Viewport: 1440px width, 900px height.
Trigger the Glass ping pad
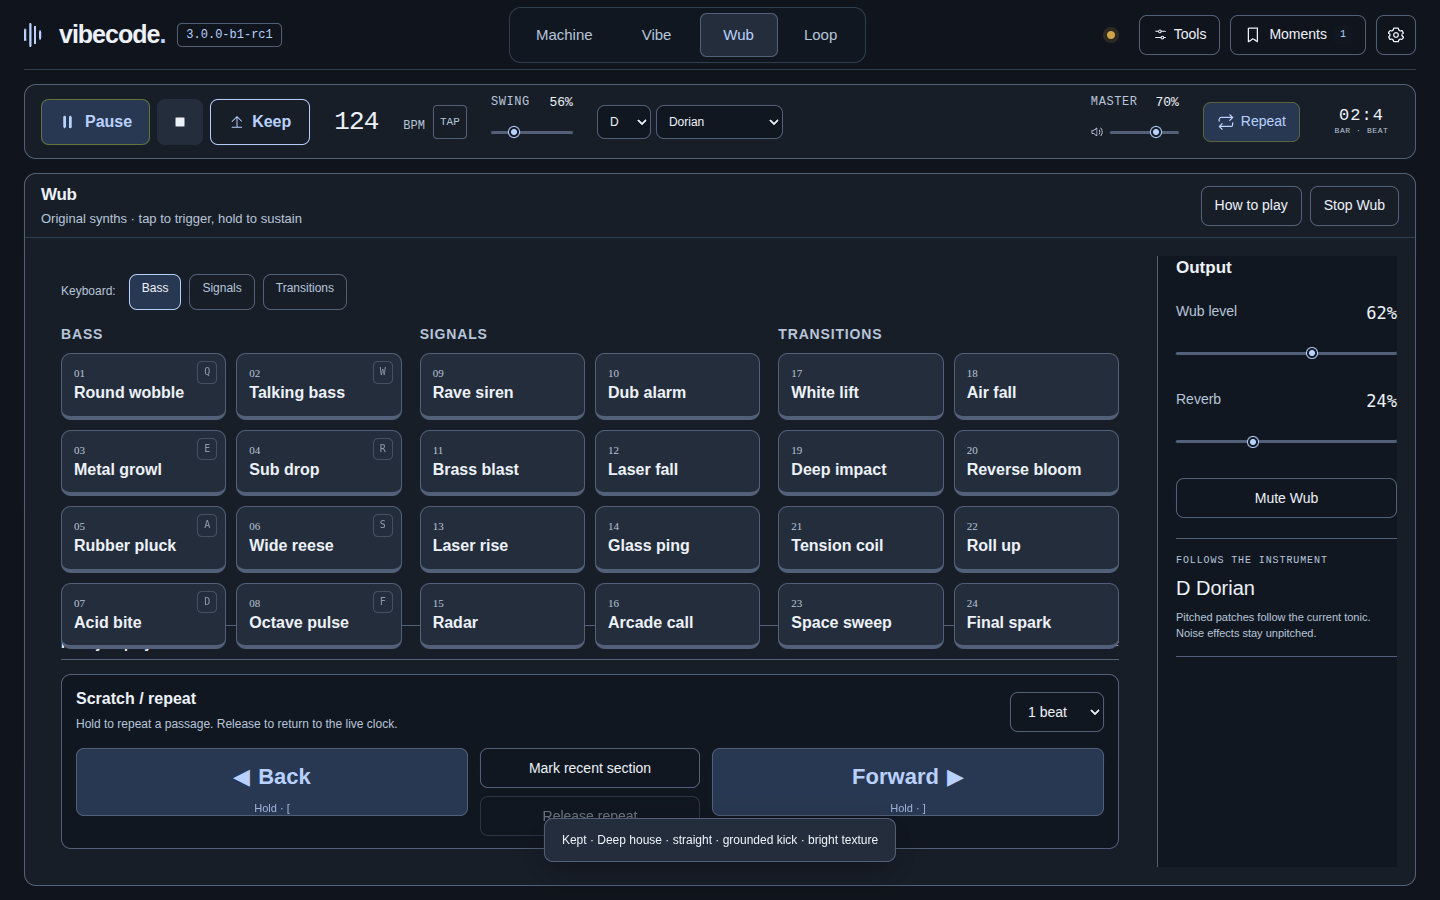coord(677,539)
